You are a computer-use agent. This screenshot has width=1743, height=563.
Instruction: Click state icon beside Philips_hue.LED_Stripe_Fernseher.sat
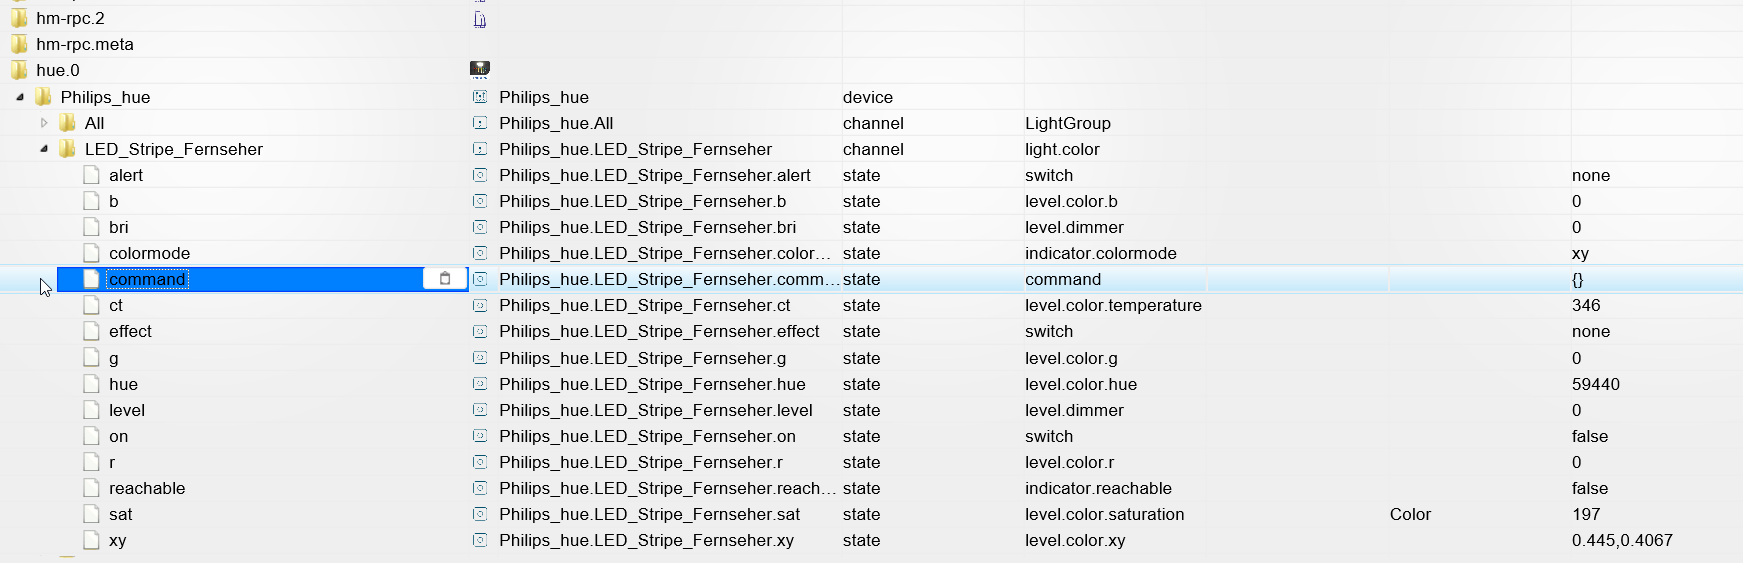tap(480, 514)
